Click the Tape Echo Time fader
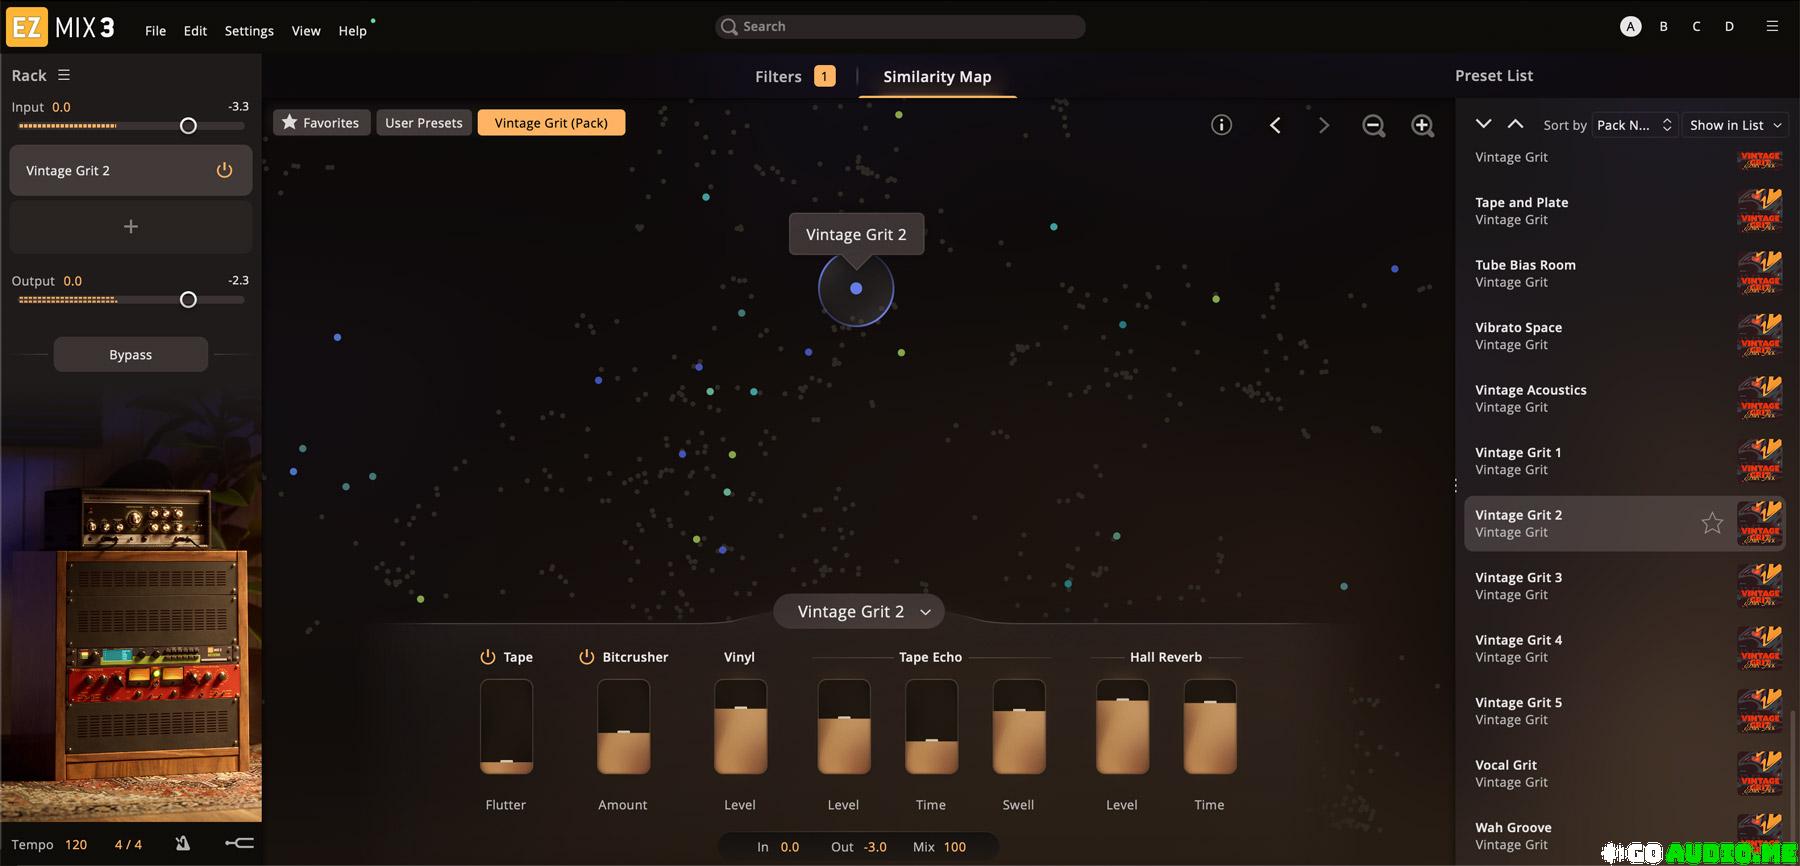Screen dimensions: 1800x866 coord(931,727)
